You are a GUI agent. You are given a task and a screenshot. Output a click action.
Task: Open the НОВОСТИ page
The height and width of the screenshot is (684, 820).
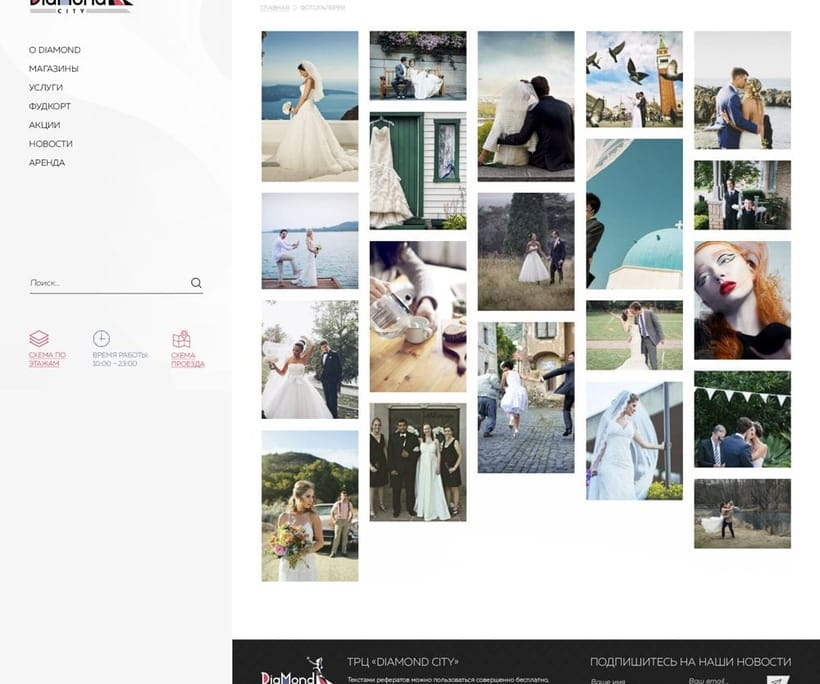[51, 144]
